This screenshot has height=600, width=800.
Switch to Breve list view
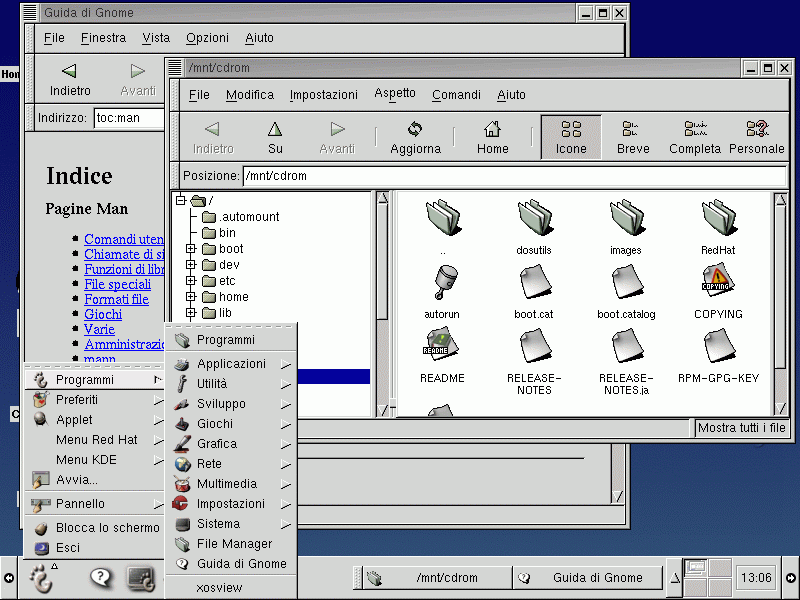632,137
